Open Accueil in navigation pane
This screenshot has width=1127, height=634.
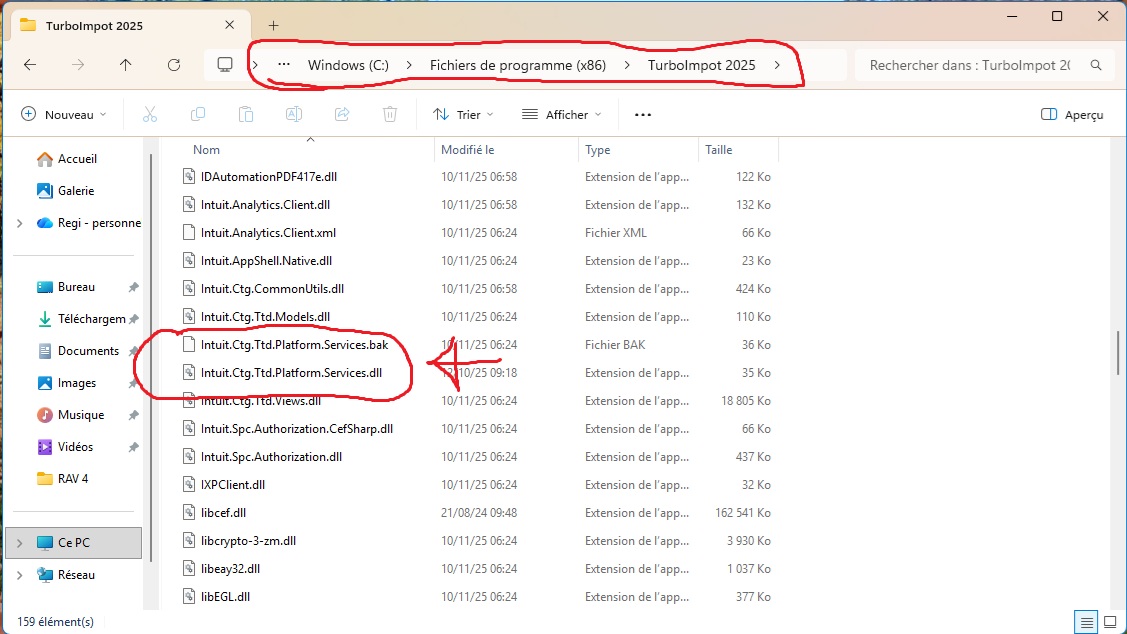click(x=66, y=159)
